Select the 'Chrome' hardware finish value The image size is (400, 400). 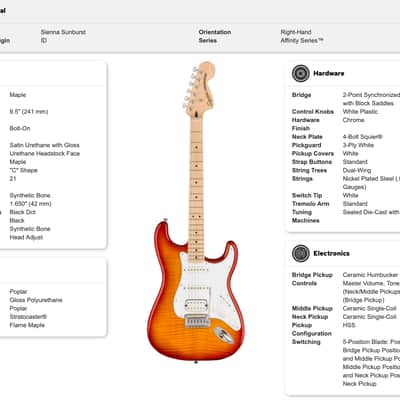353,120
